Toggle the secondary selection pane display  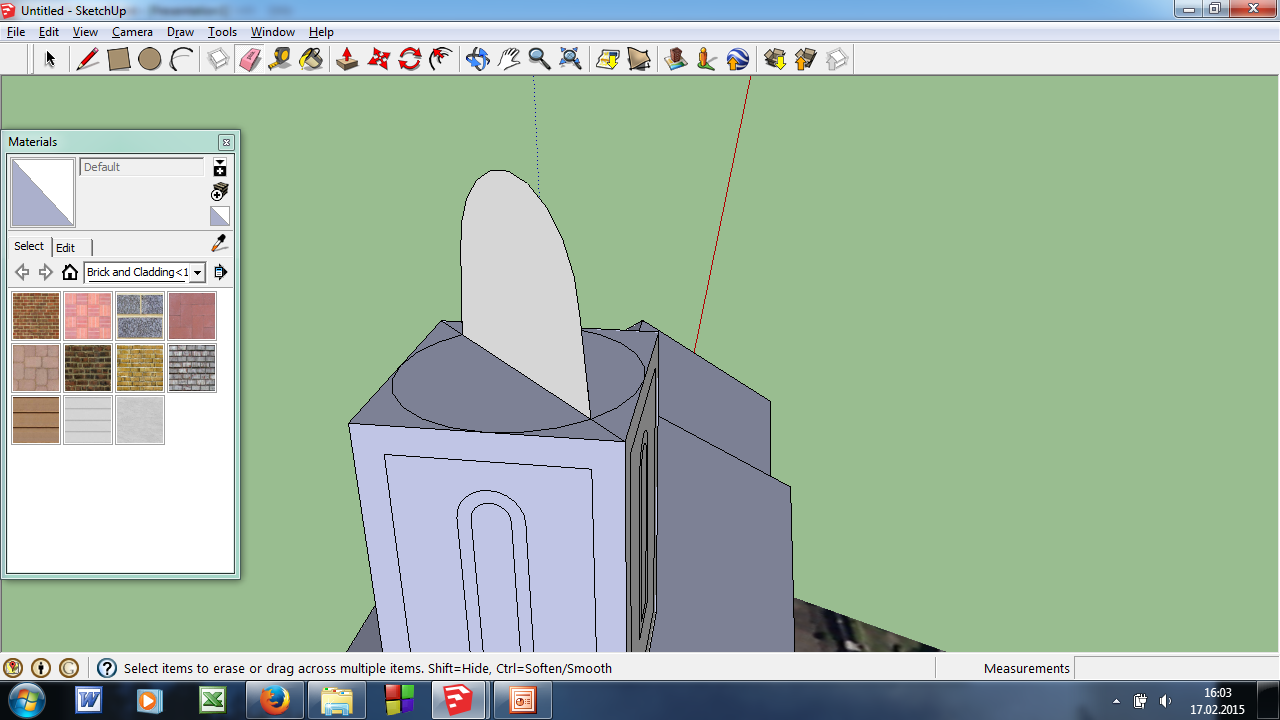tap(220, 168)
